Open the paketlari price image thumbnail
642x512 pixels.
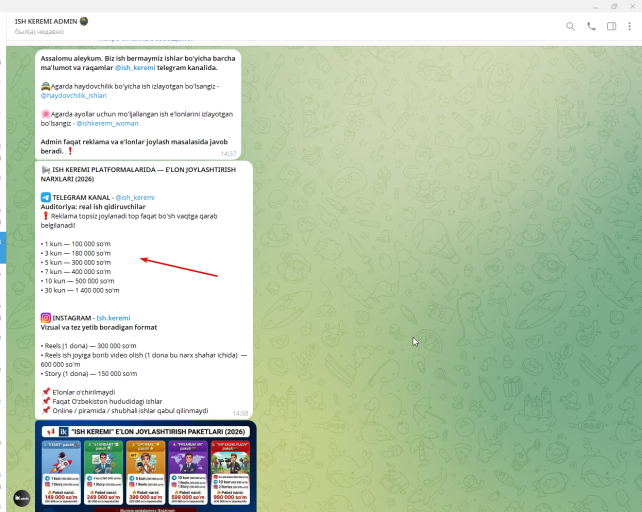[x=146, y=466]
